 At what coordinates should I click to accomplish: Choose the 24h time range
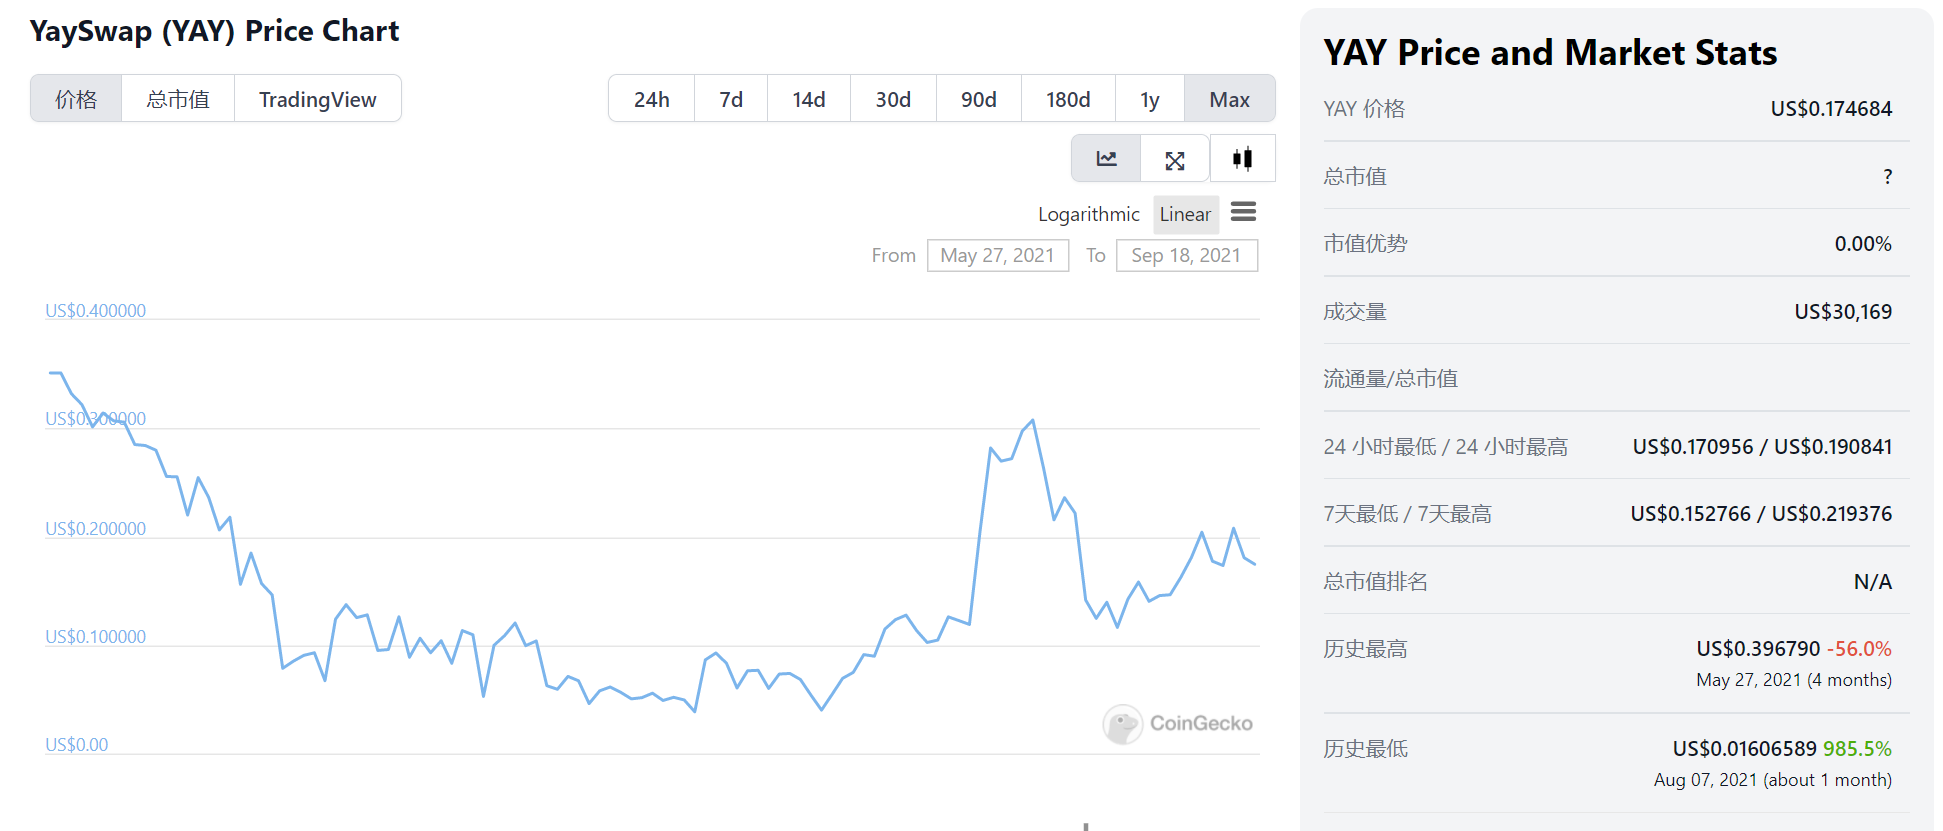click(652, 99)
